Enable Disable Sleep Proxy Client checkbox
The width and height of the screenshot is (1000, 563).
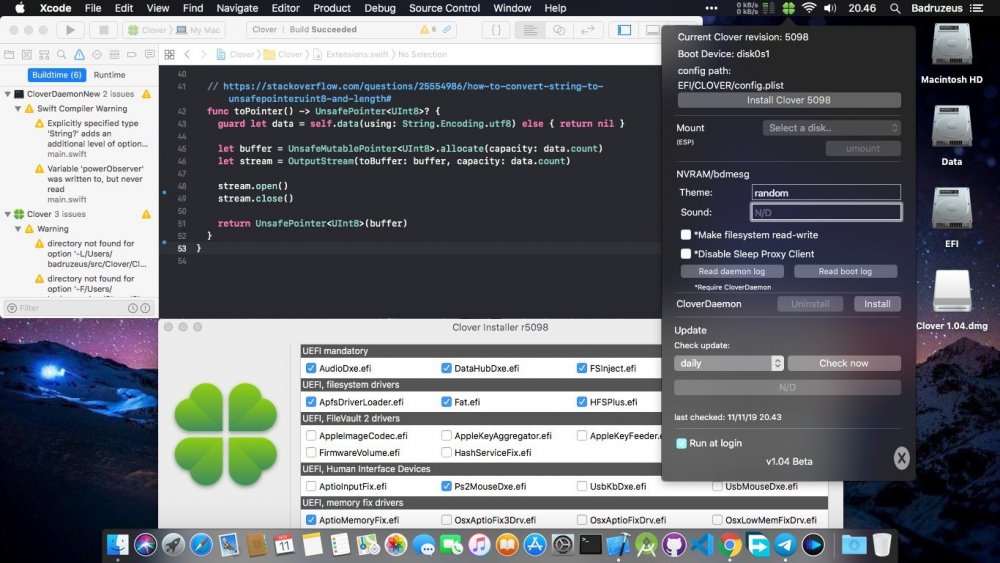pyautogui.click(x=686, y=254)
